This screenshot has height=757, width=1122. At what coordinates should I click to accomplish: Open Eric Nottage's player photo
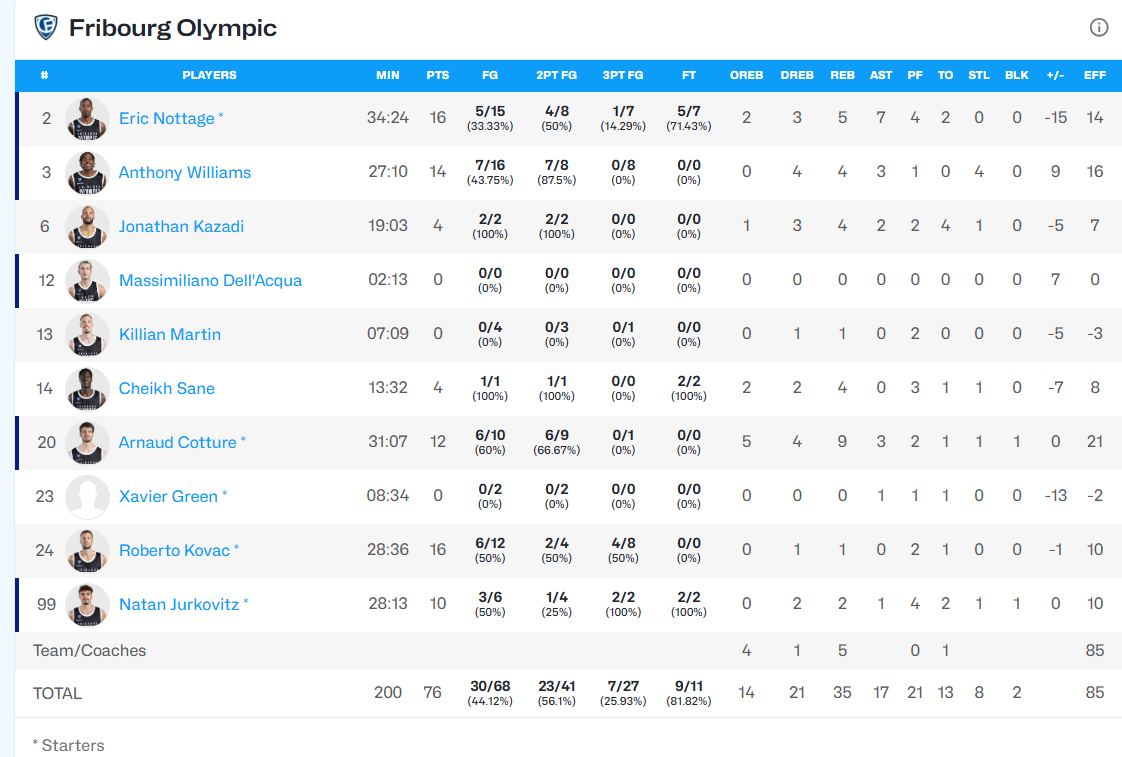point(87,119)
